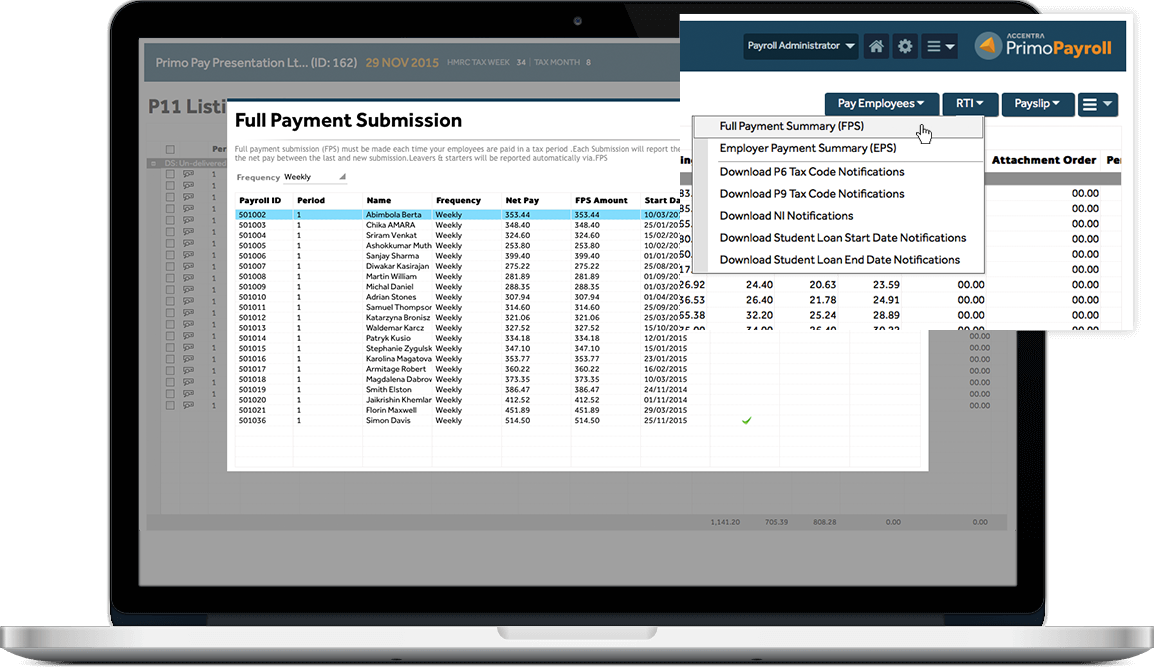Image resolution: width=1154 pixels, height=668 pixels.
Task: Expand the Pay Employees dropdown
Action: (x=882, y=104)
